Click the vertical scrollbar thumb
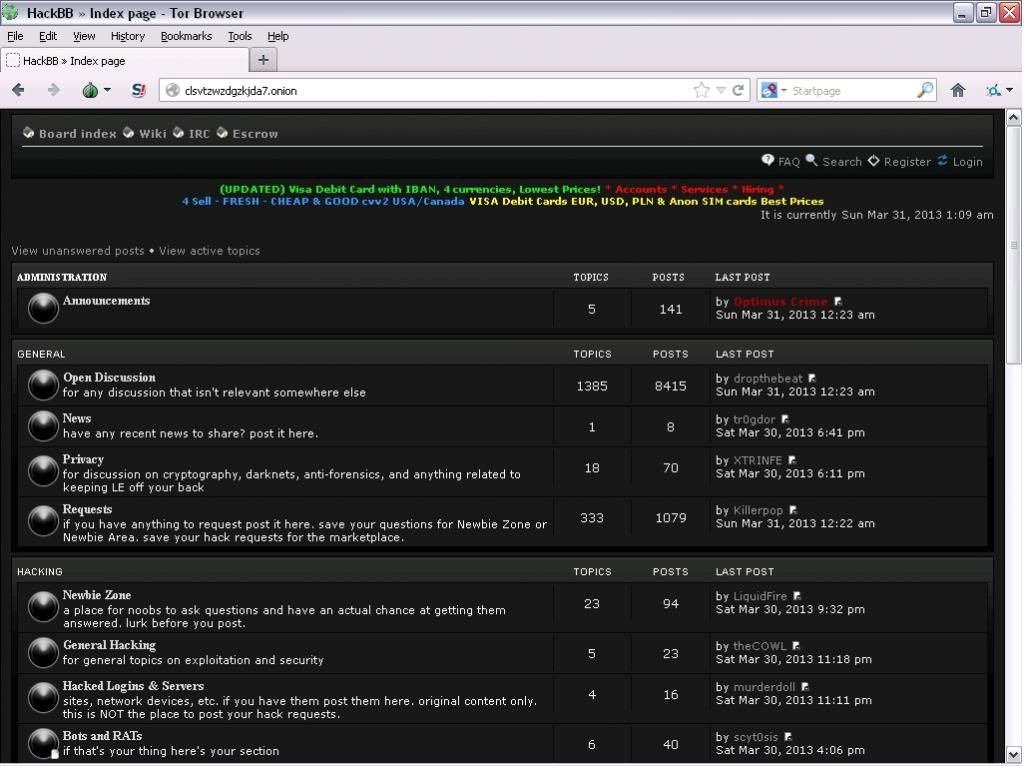This screenshot has height=766, width=1024. [1014, 245]
